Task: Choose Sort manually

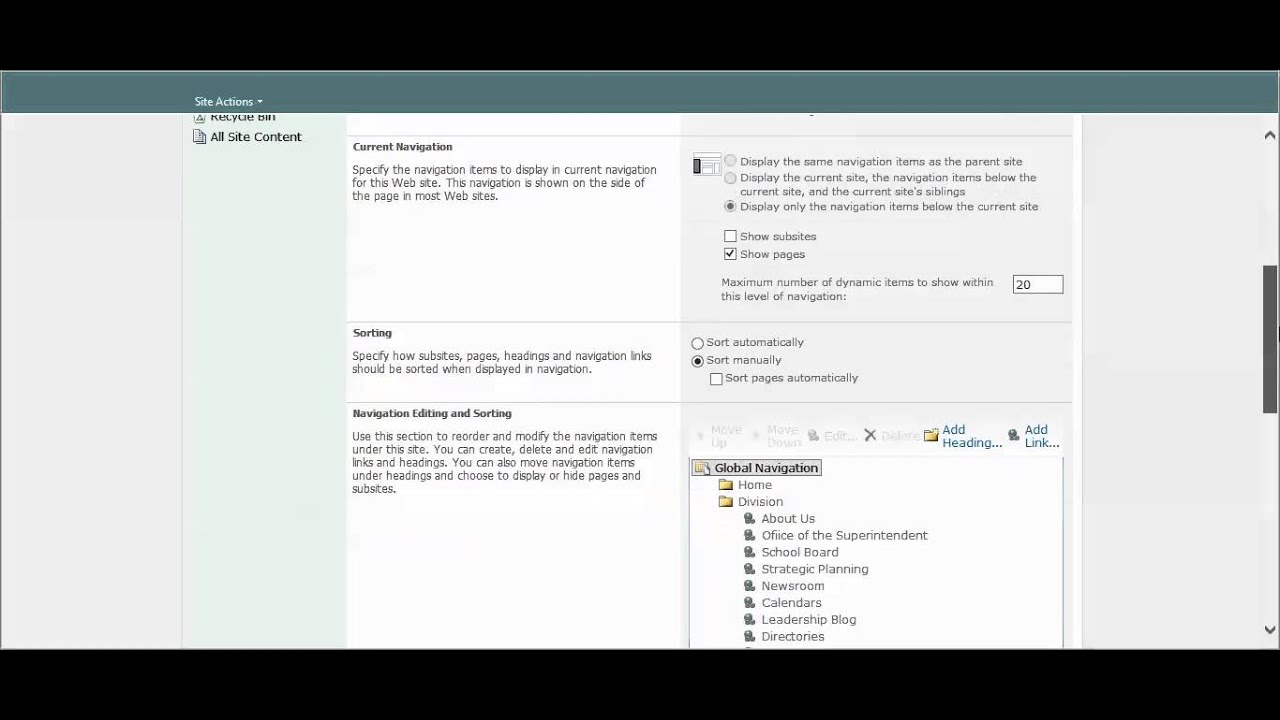Action: point(697,361)
